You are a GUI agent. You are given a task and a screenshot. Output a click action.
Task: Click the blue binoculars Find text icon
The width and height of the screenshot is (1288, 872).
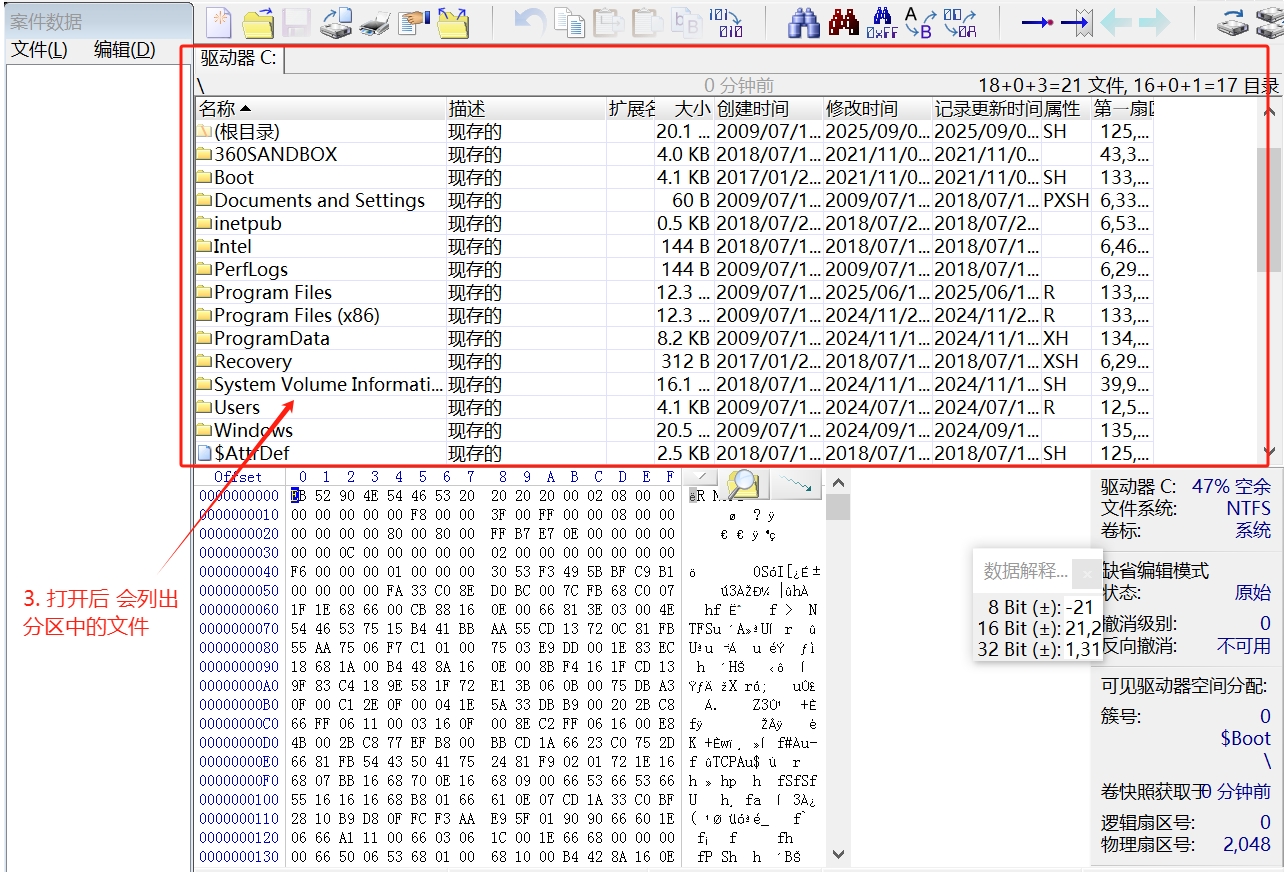click(804, 22)
